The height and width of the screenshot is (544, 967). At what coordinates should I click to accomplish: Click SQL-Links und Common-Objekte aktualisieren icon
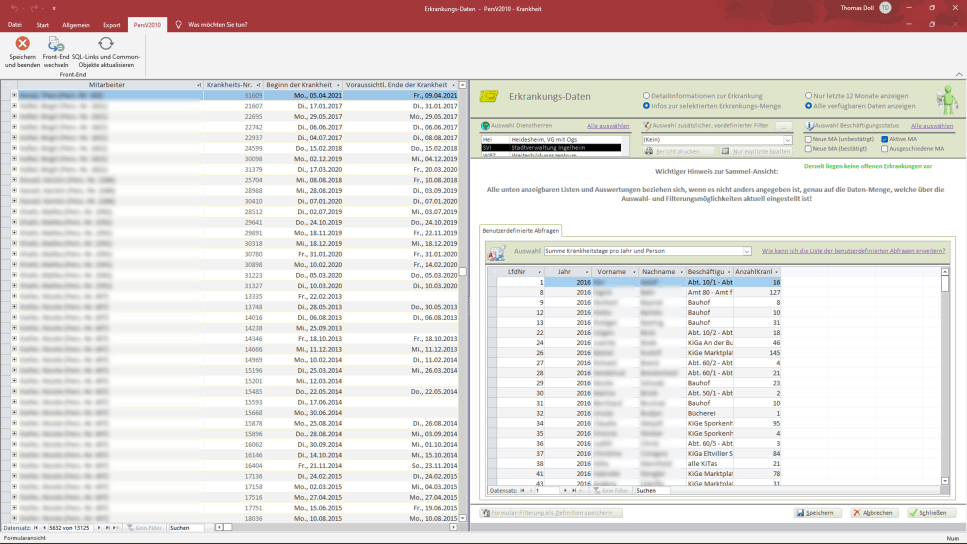(105, 44)
